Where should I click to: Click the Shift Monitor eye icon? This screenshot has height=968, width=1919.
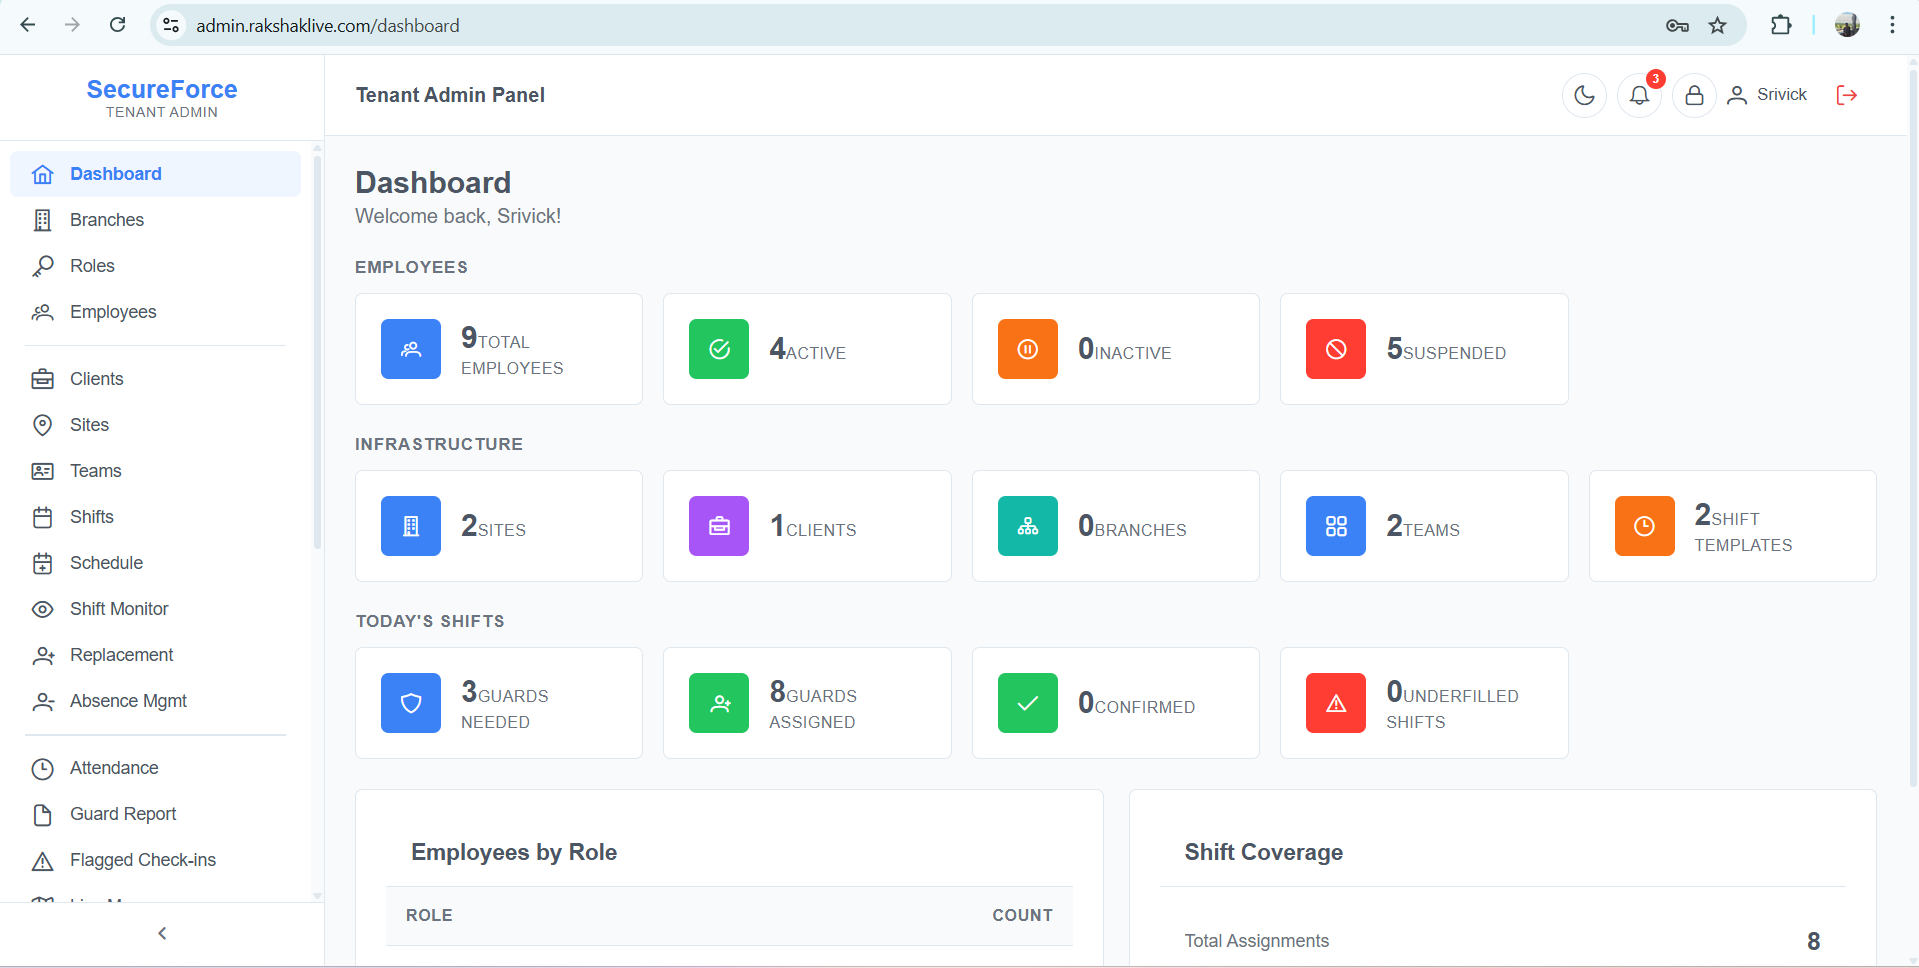point(42,609)
